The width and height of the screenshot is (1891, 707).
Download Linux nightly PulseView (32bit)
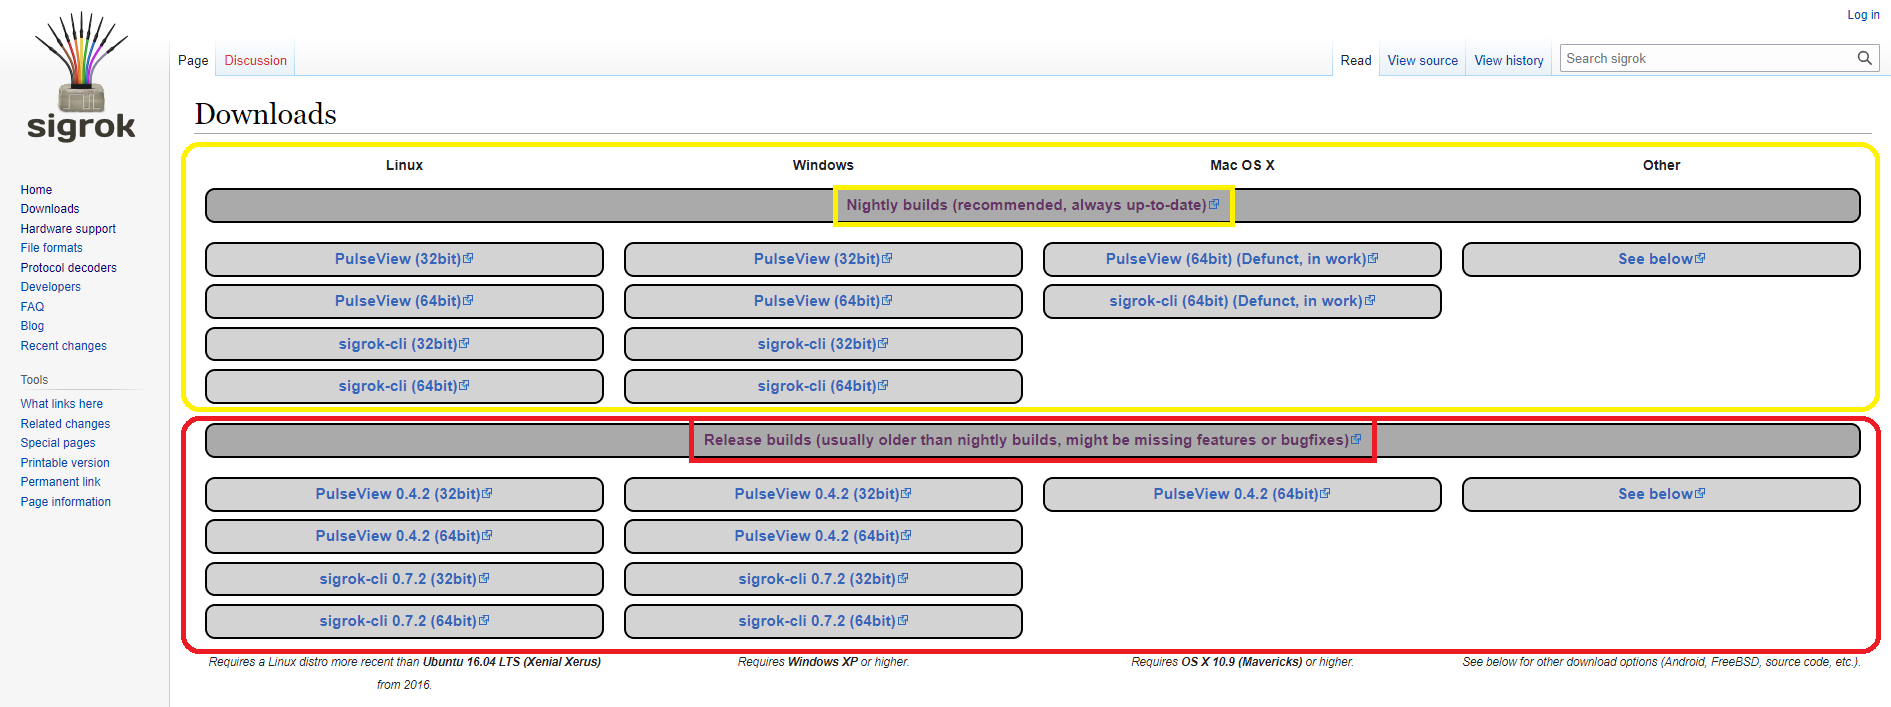coord(404,259)
